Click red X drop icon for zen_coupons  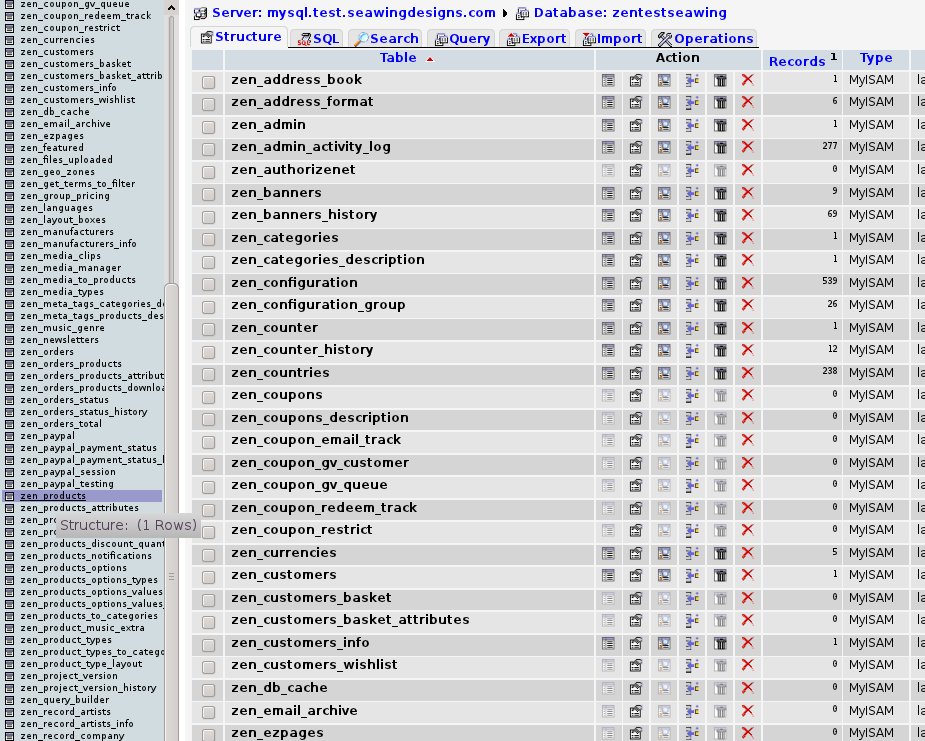747,395
